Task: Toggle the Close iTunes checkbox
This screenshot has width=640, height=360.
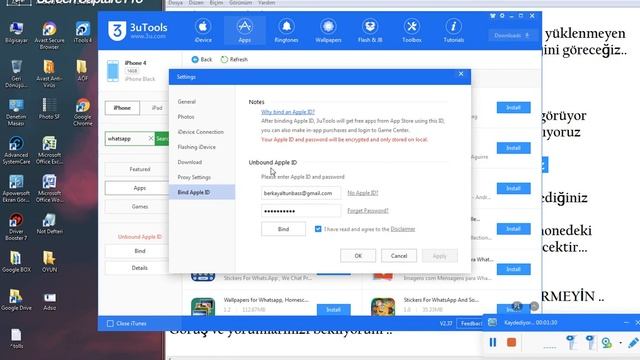Action: pyautogui.click(x=110, y=324)
